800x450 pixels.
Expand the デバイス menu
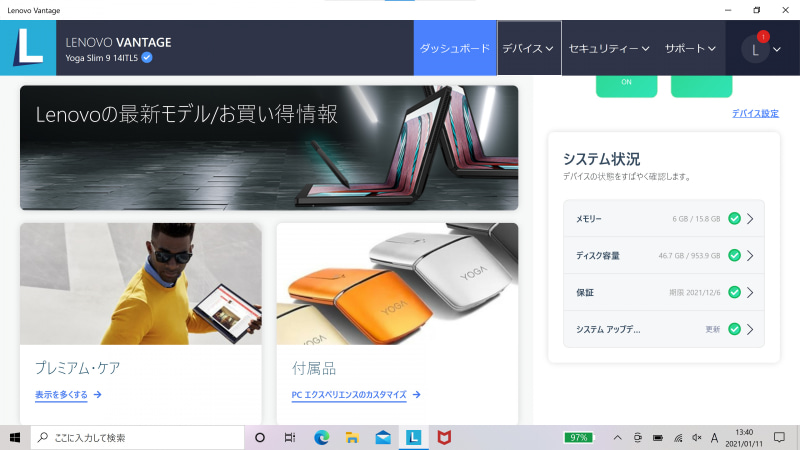coord(529,48)
